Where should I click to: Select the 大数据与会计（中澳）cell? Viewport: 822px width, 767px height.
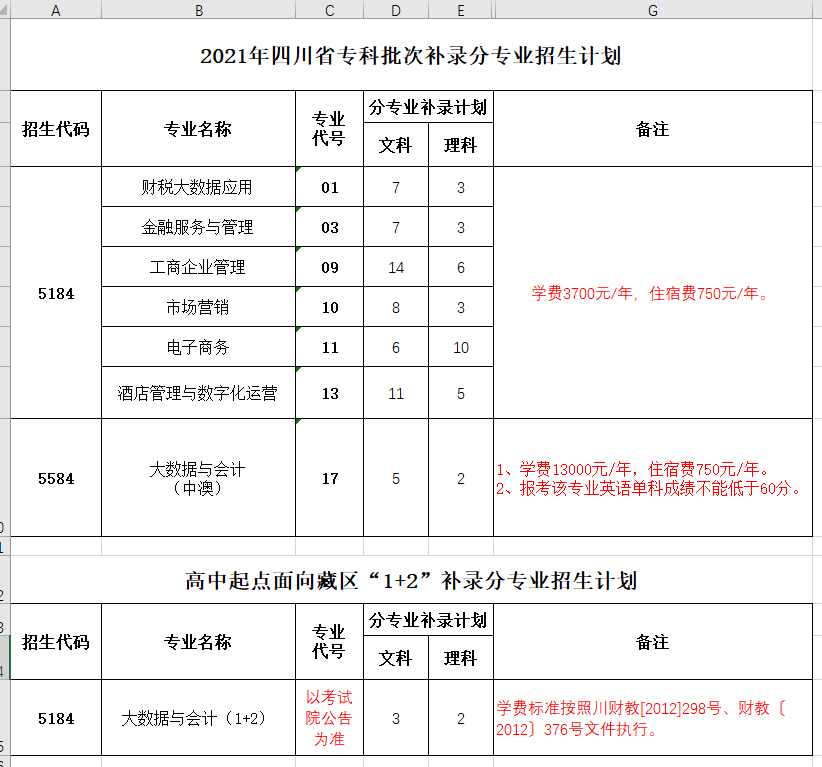(x=198, y=478)
